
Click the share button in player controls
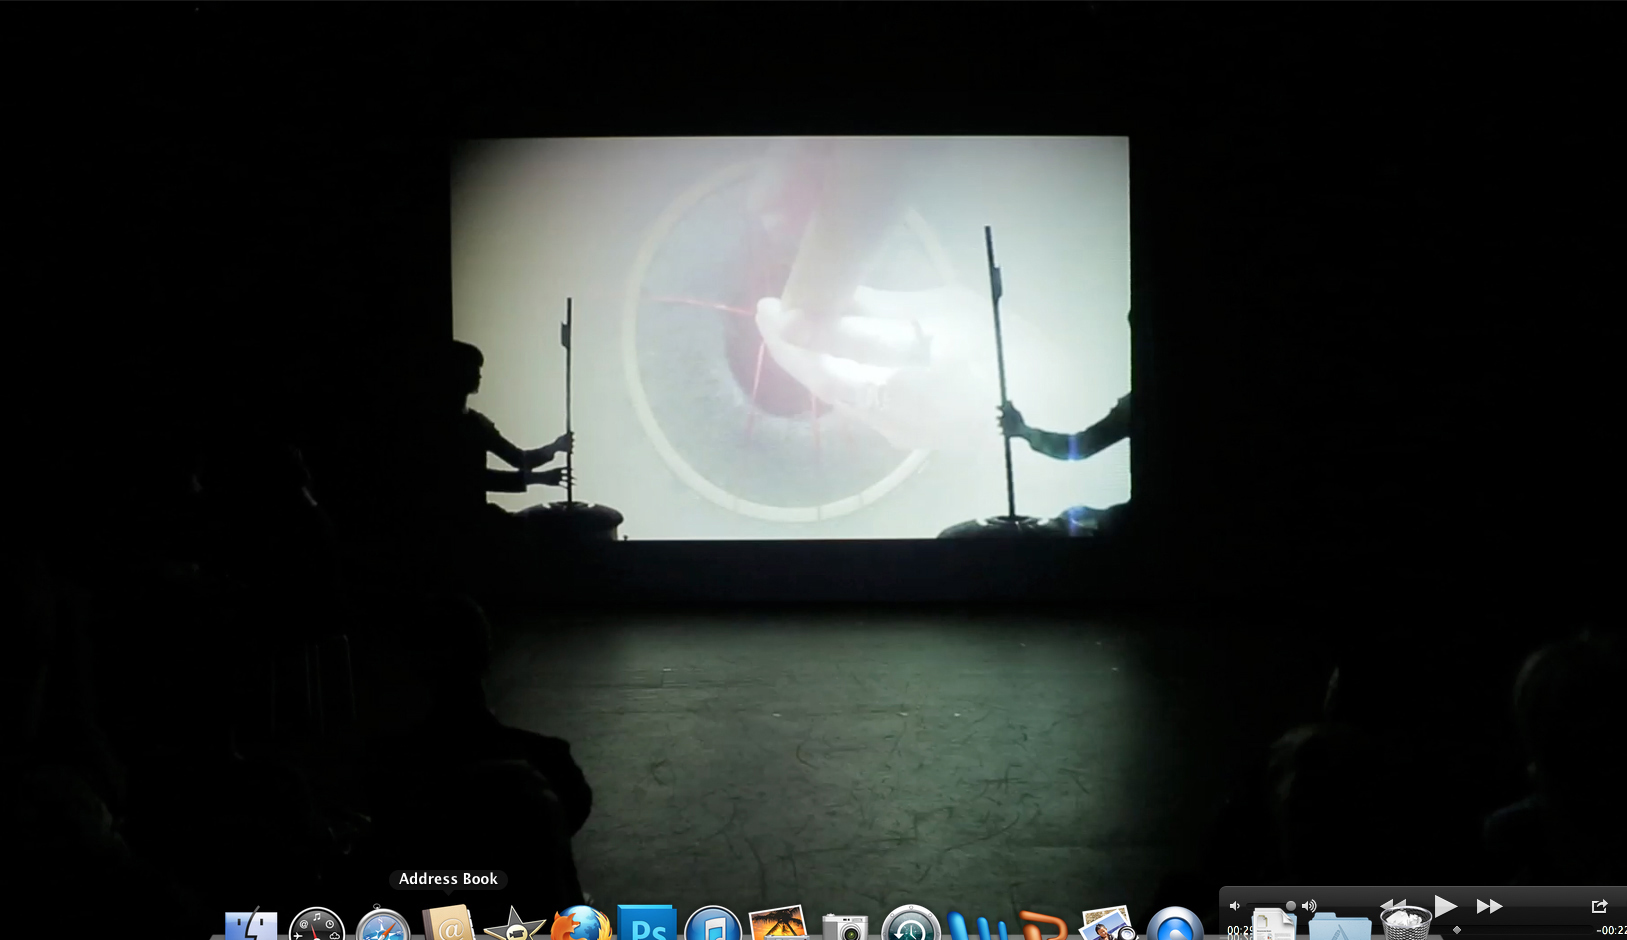pos(1599,906)
